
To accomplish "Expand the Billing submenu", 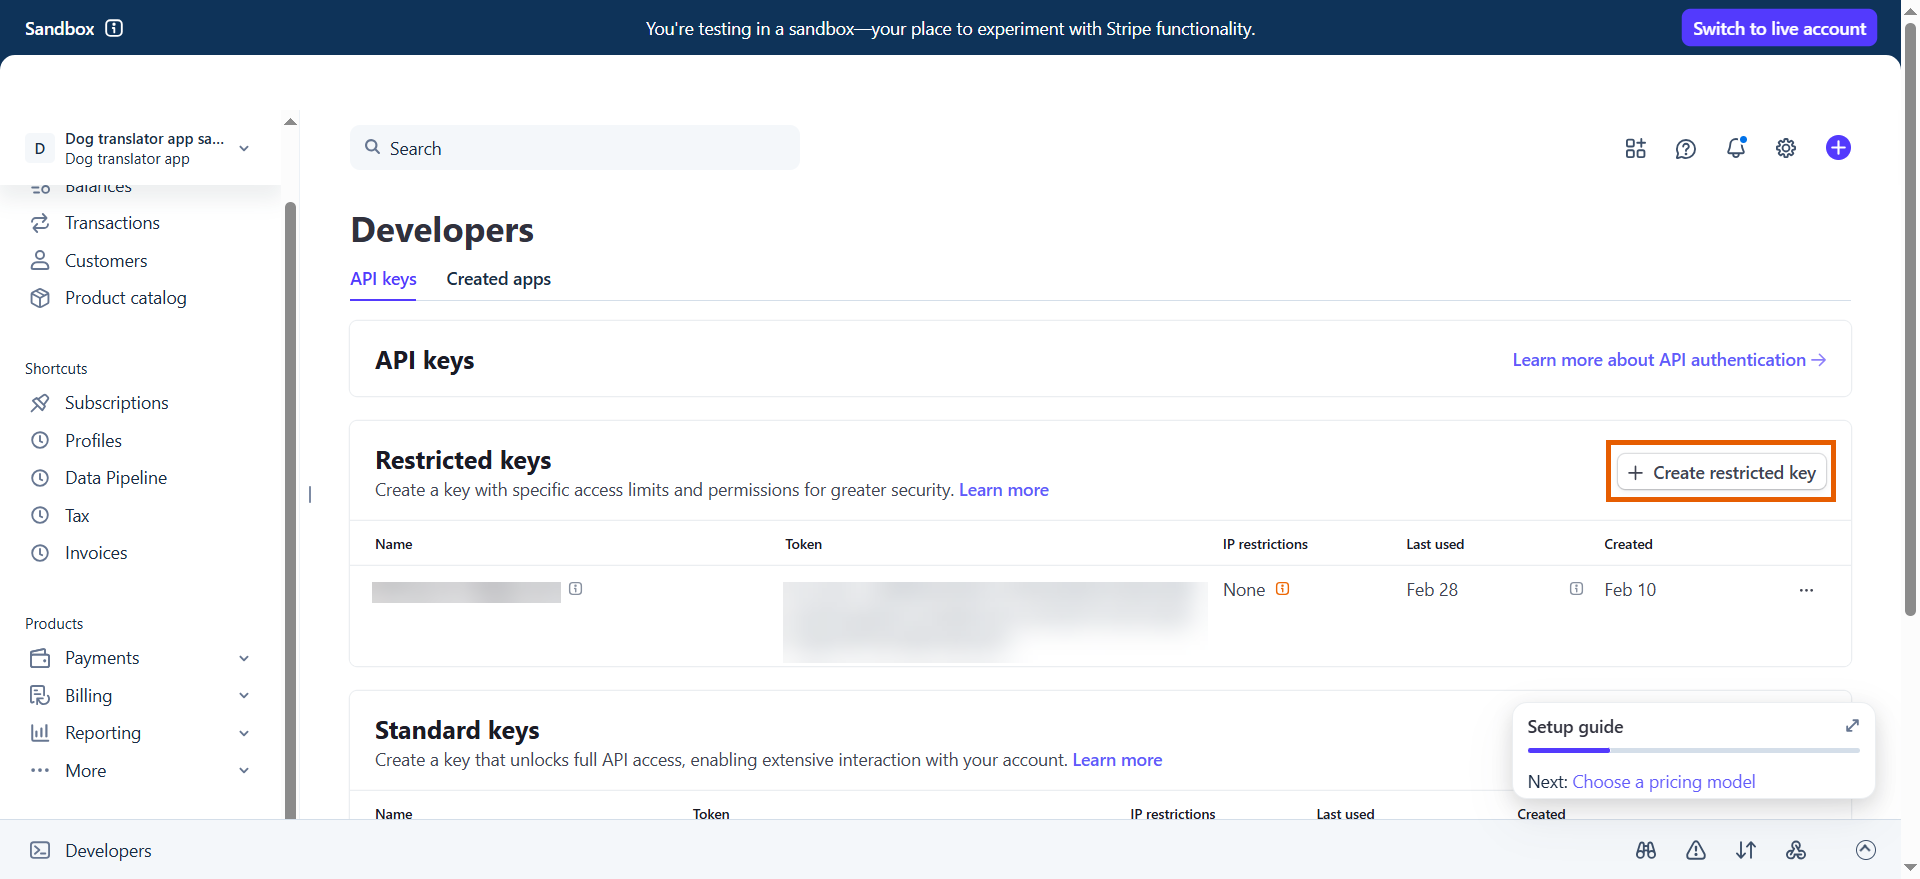I will [244, 696].
